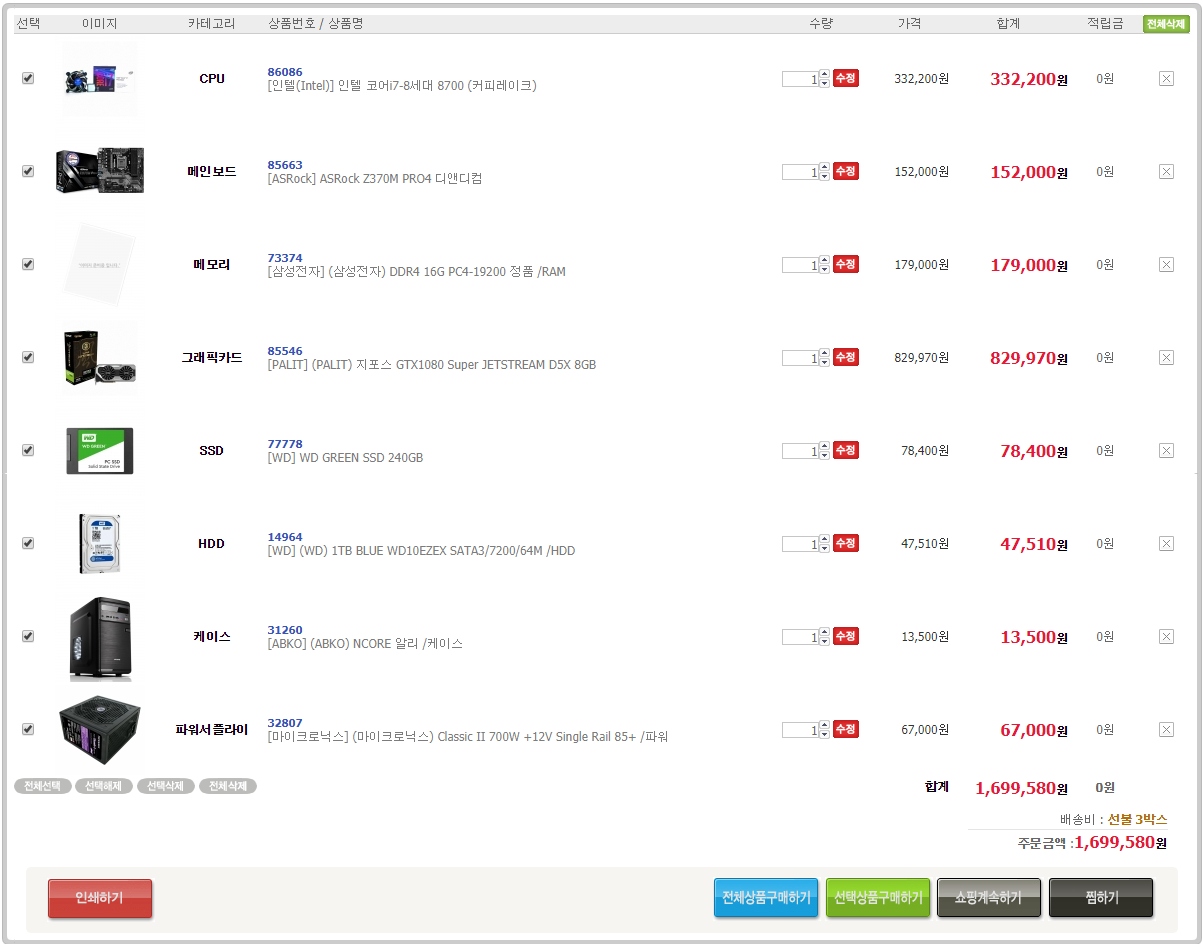Image resolution: width=1202 pixels, height=944 pixels.
Task: Click 수정 button for HDD quantity
Action: (x=846, y=543)
